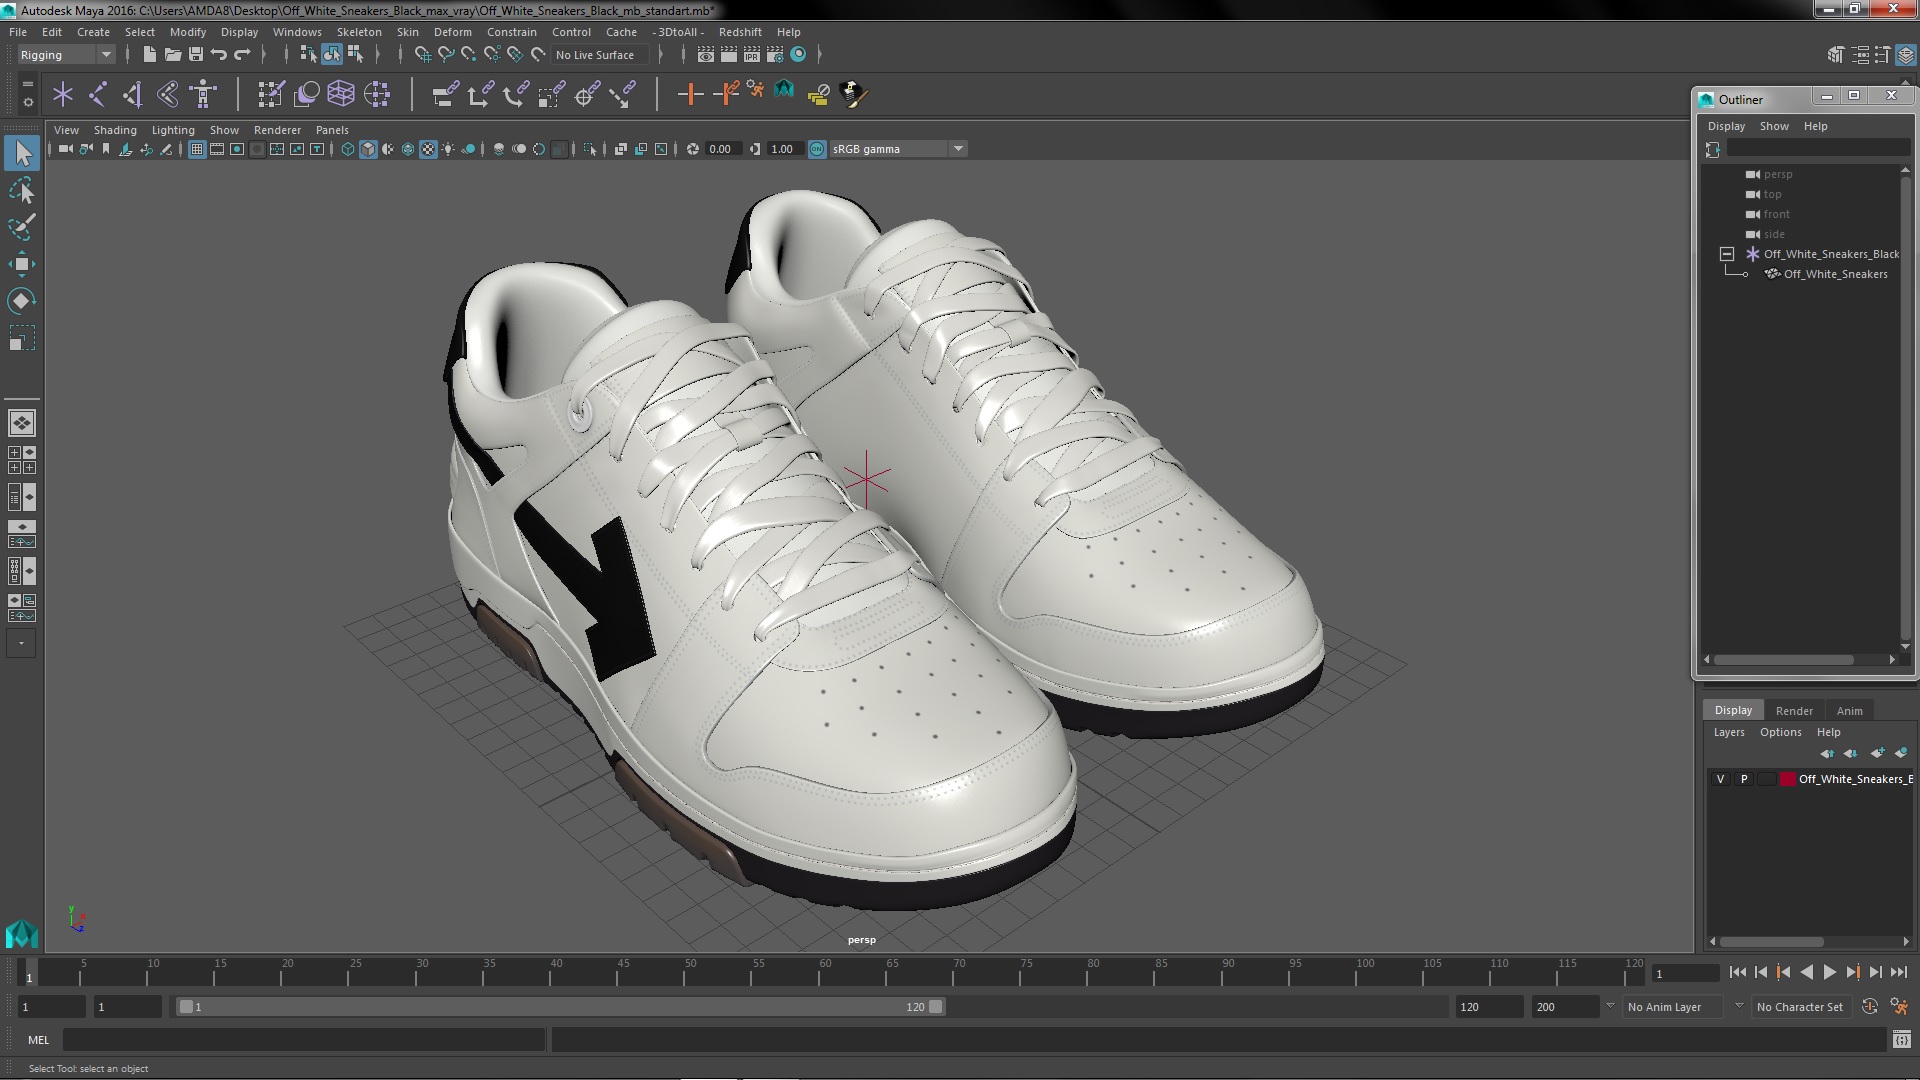Select the Paint Selection tool
Image resolution: width=1920 pixels, height=1080 pixels.
coord(22,227)
